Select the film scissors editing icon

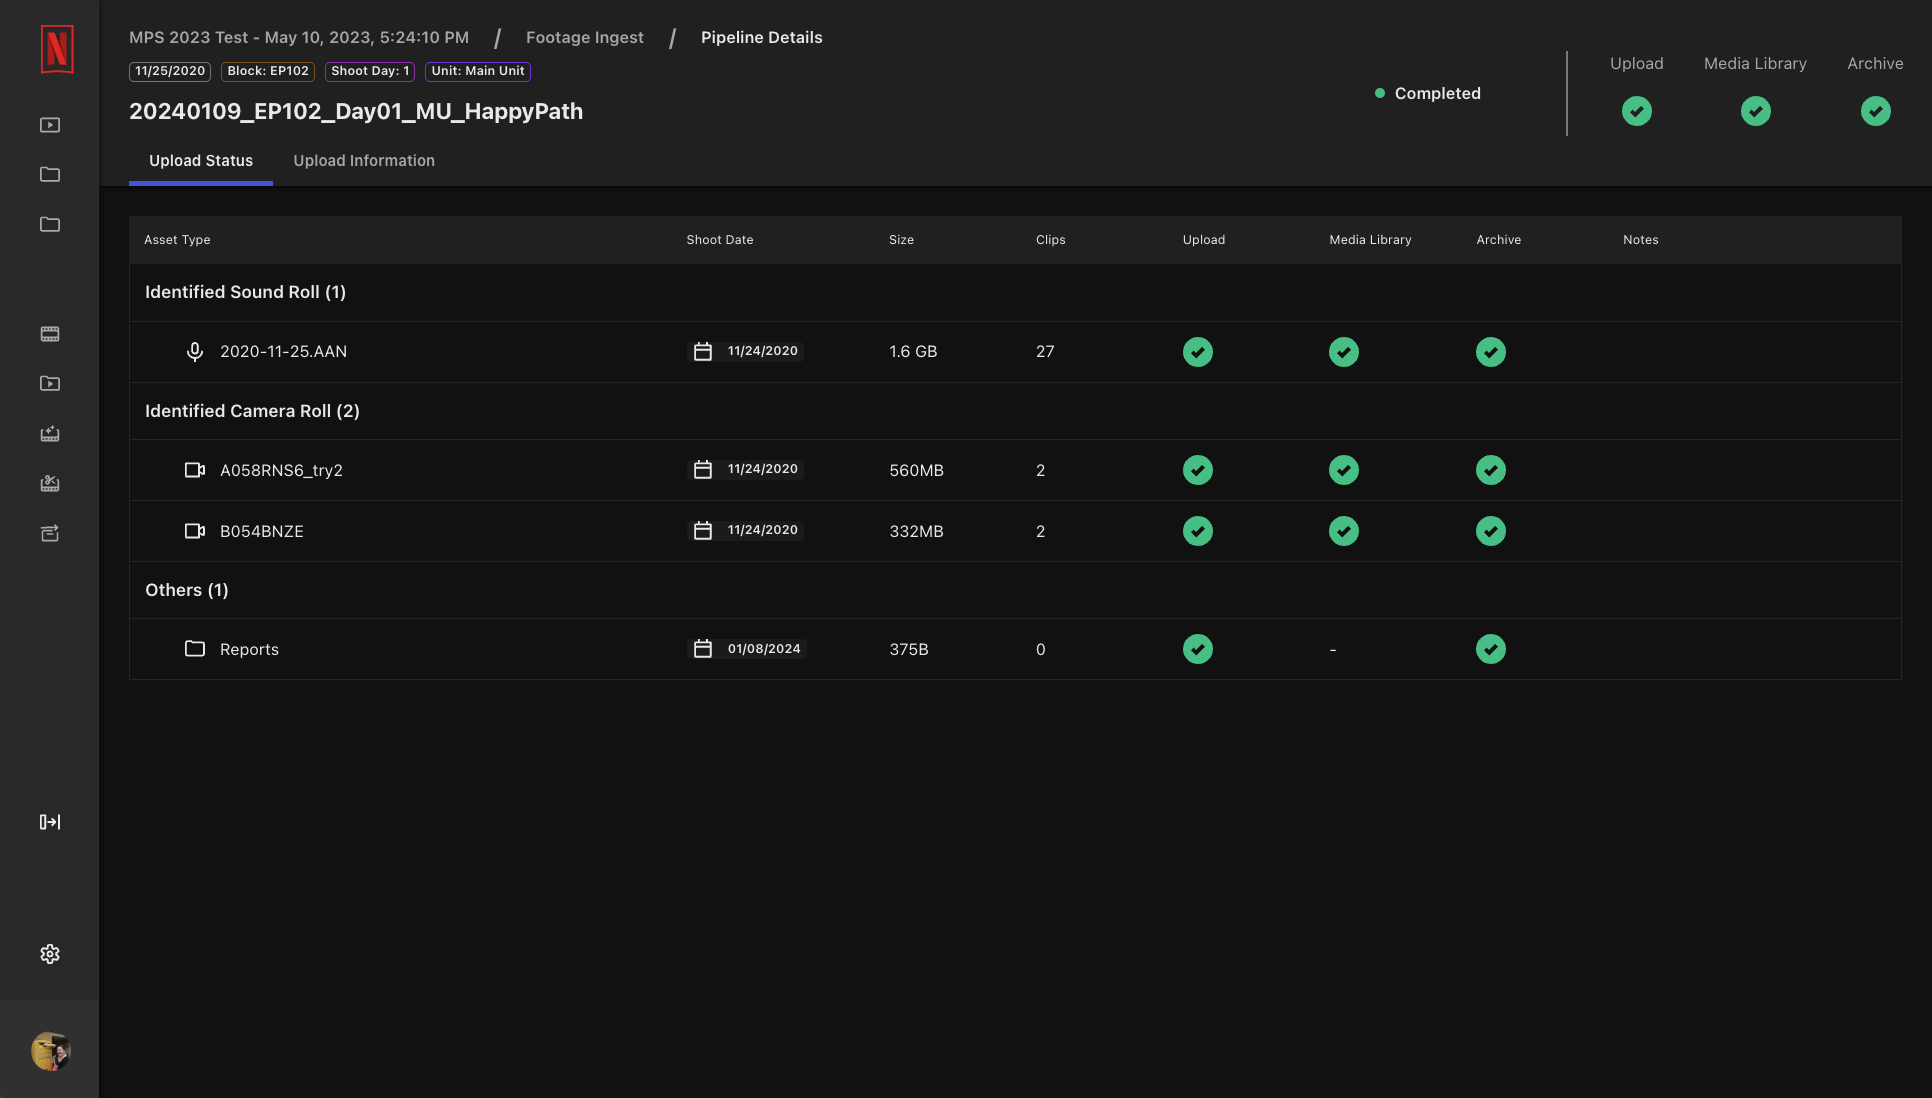(49, 483)
